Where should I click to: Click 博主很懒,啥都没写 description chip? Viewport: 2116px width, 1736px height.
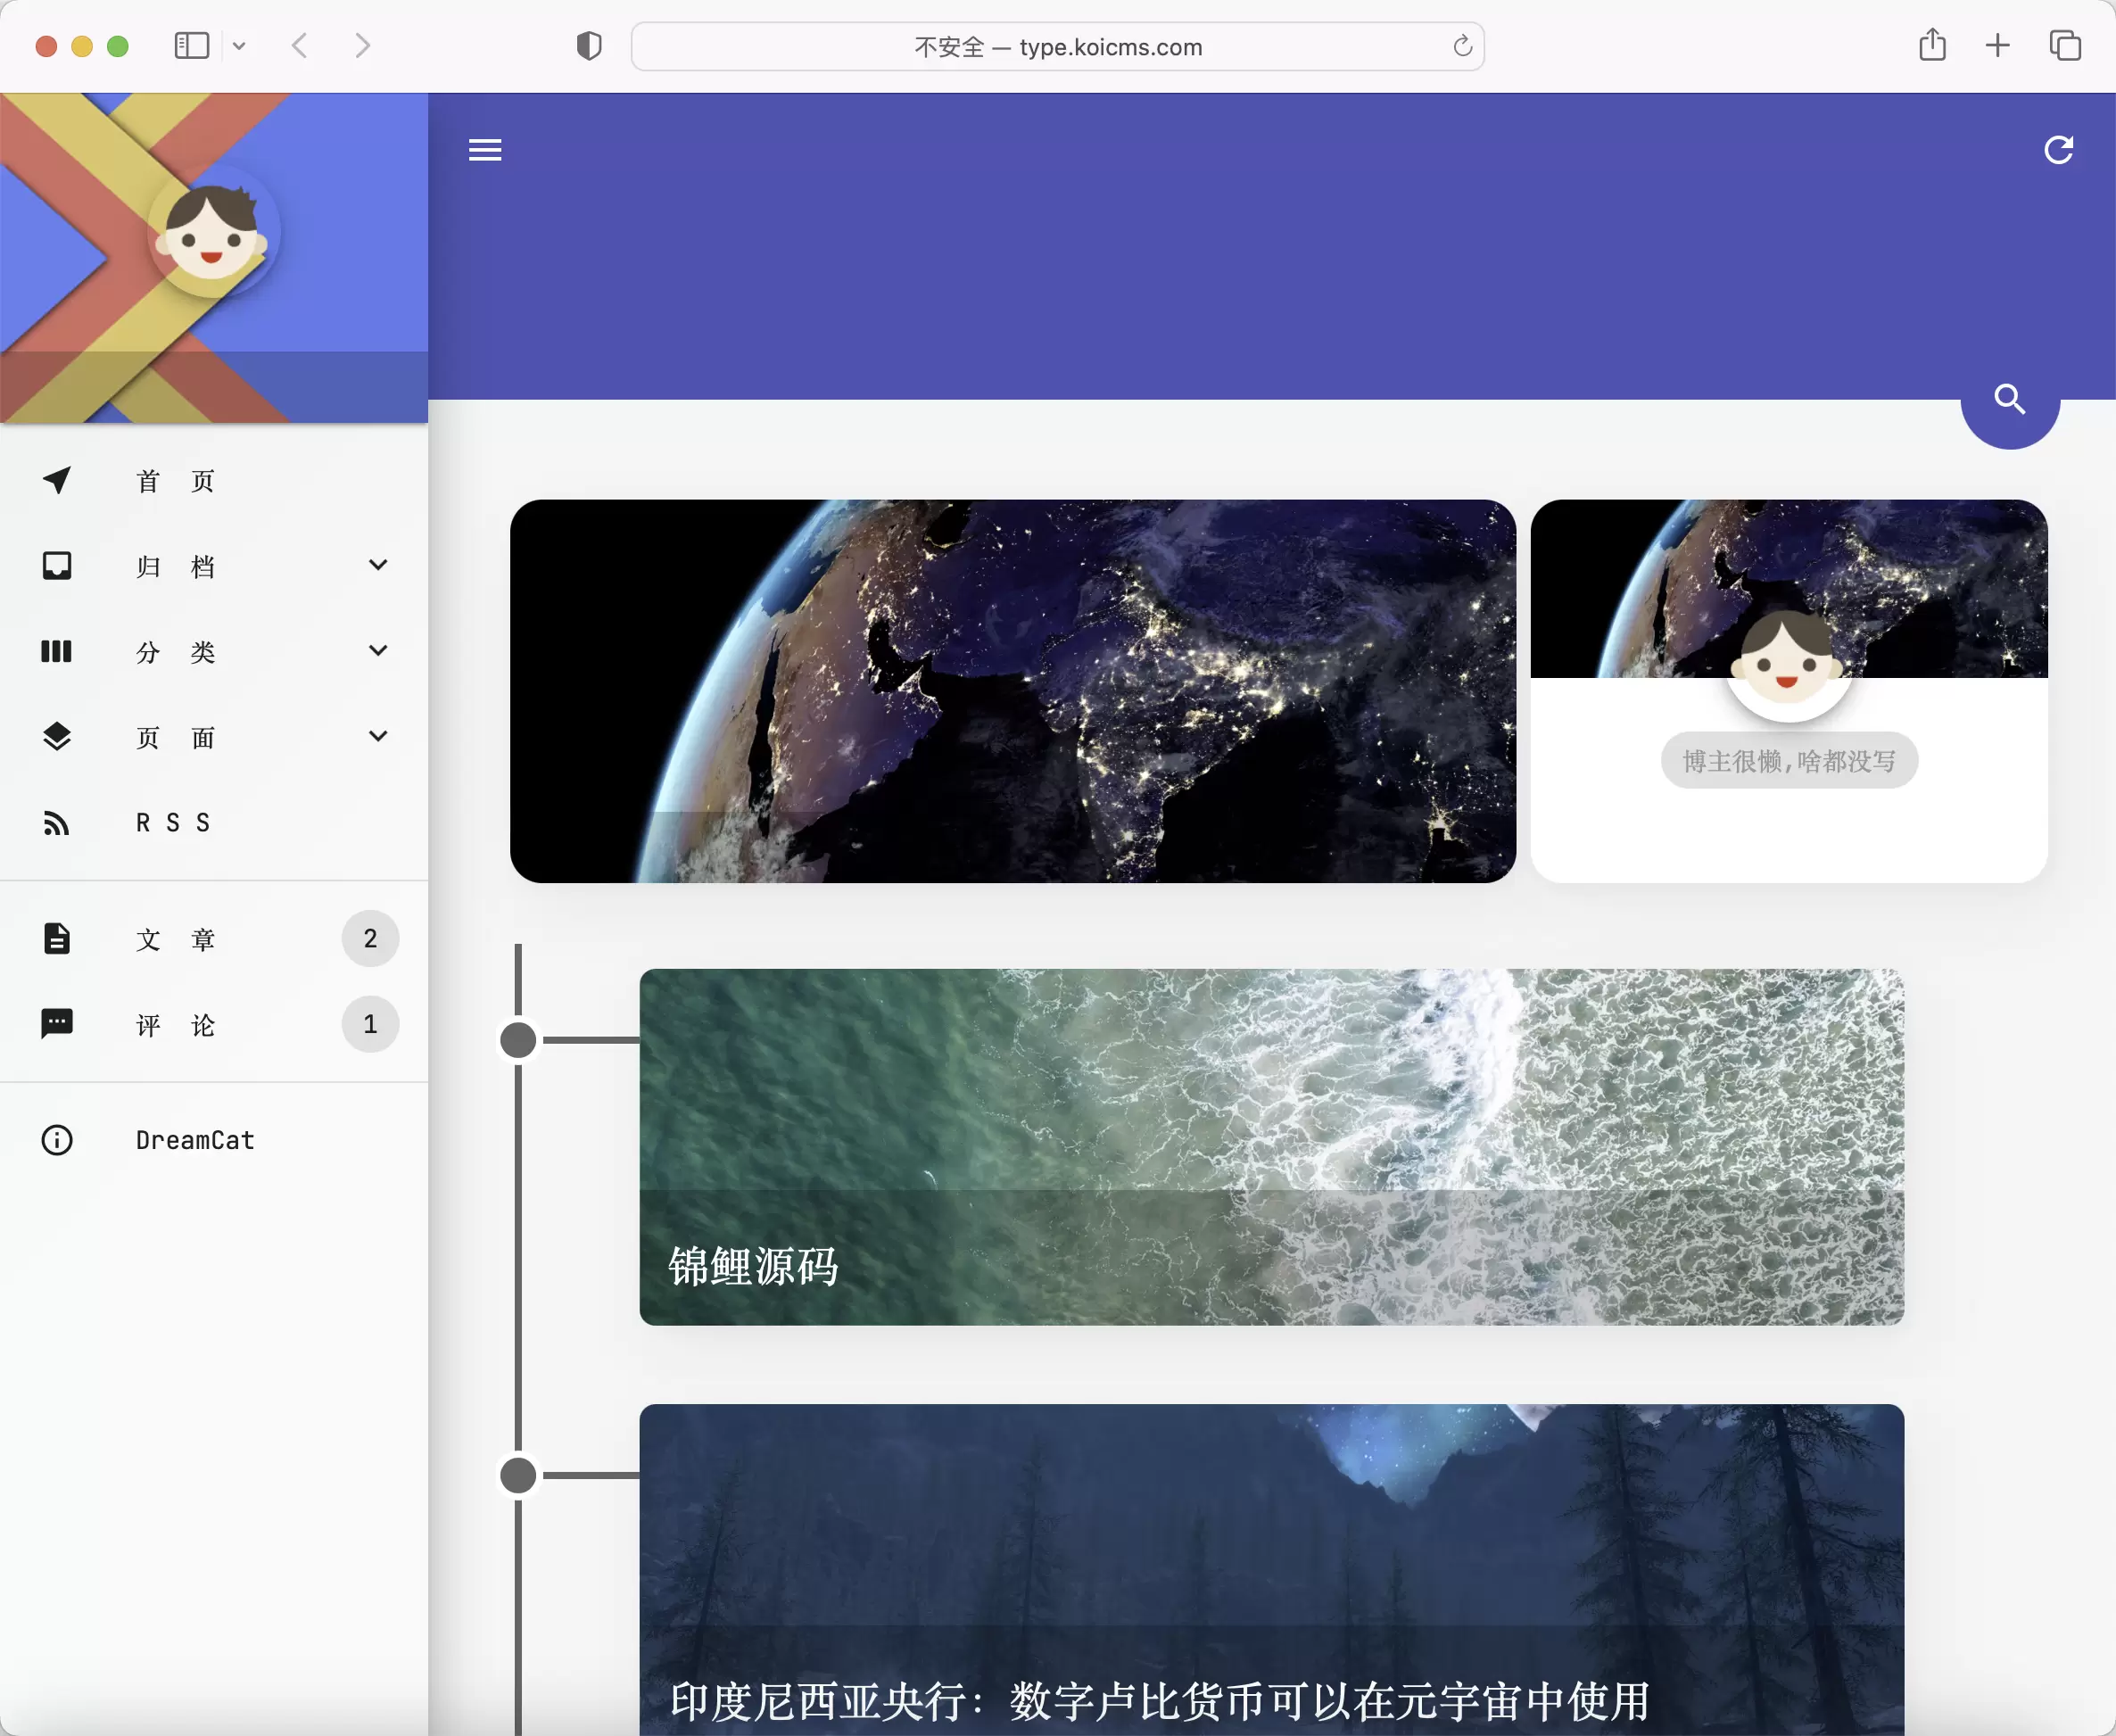[1789, 761]
